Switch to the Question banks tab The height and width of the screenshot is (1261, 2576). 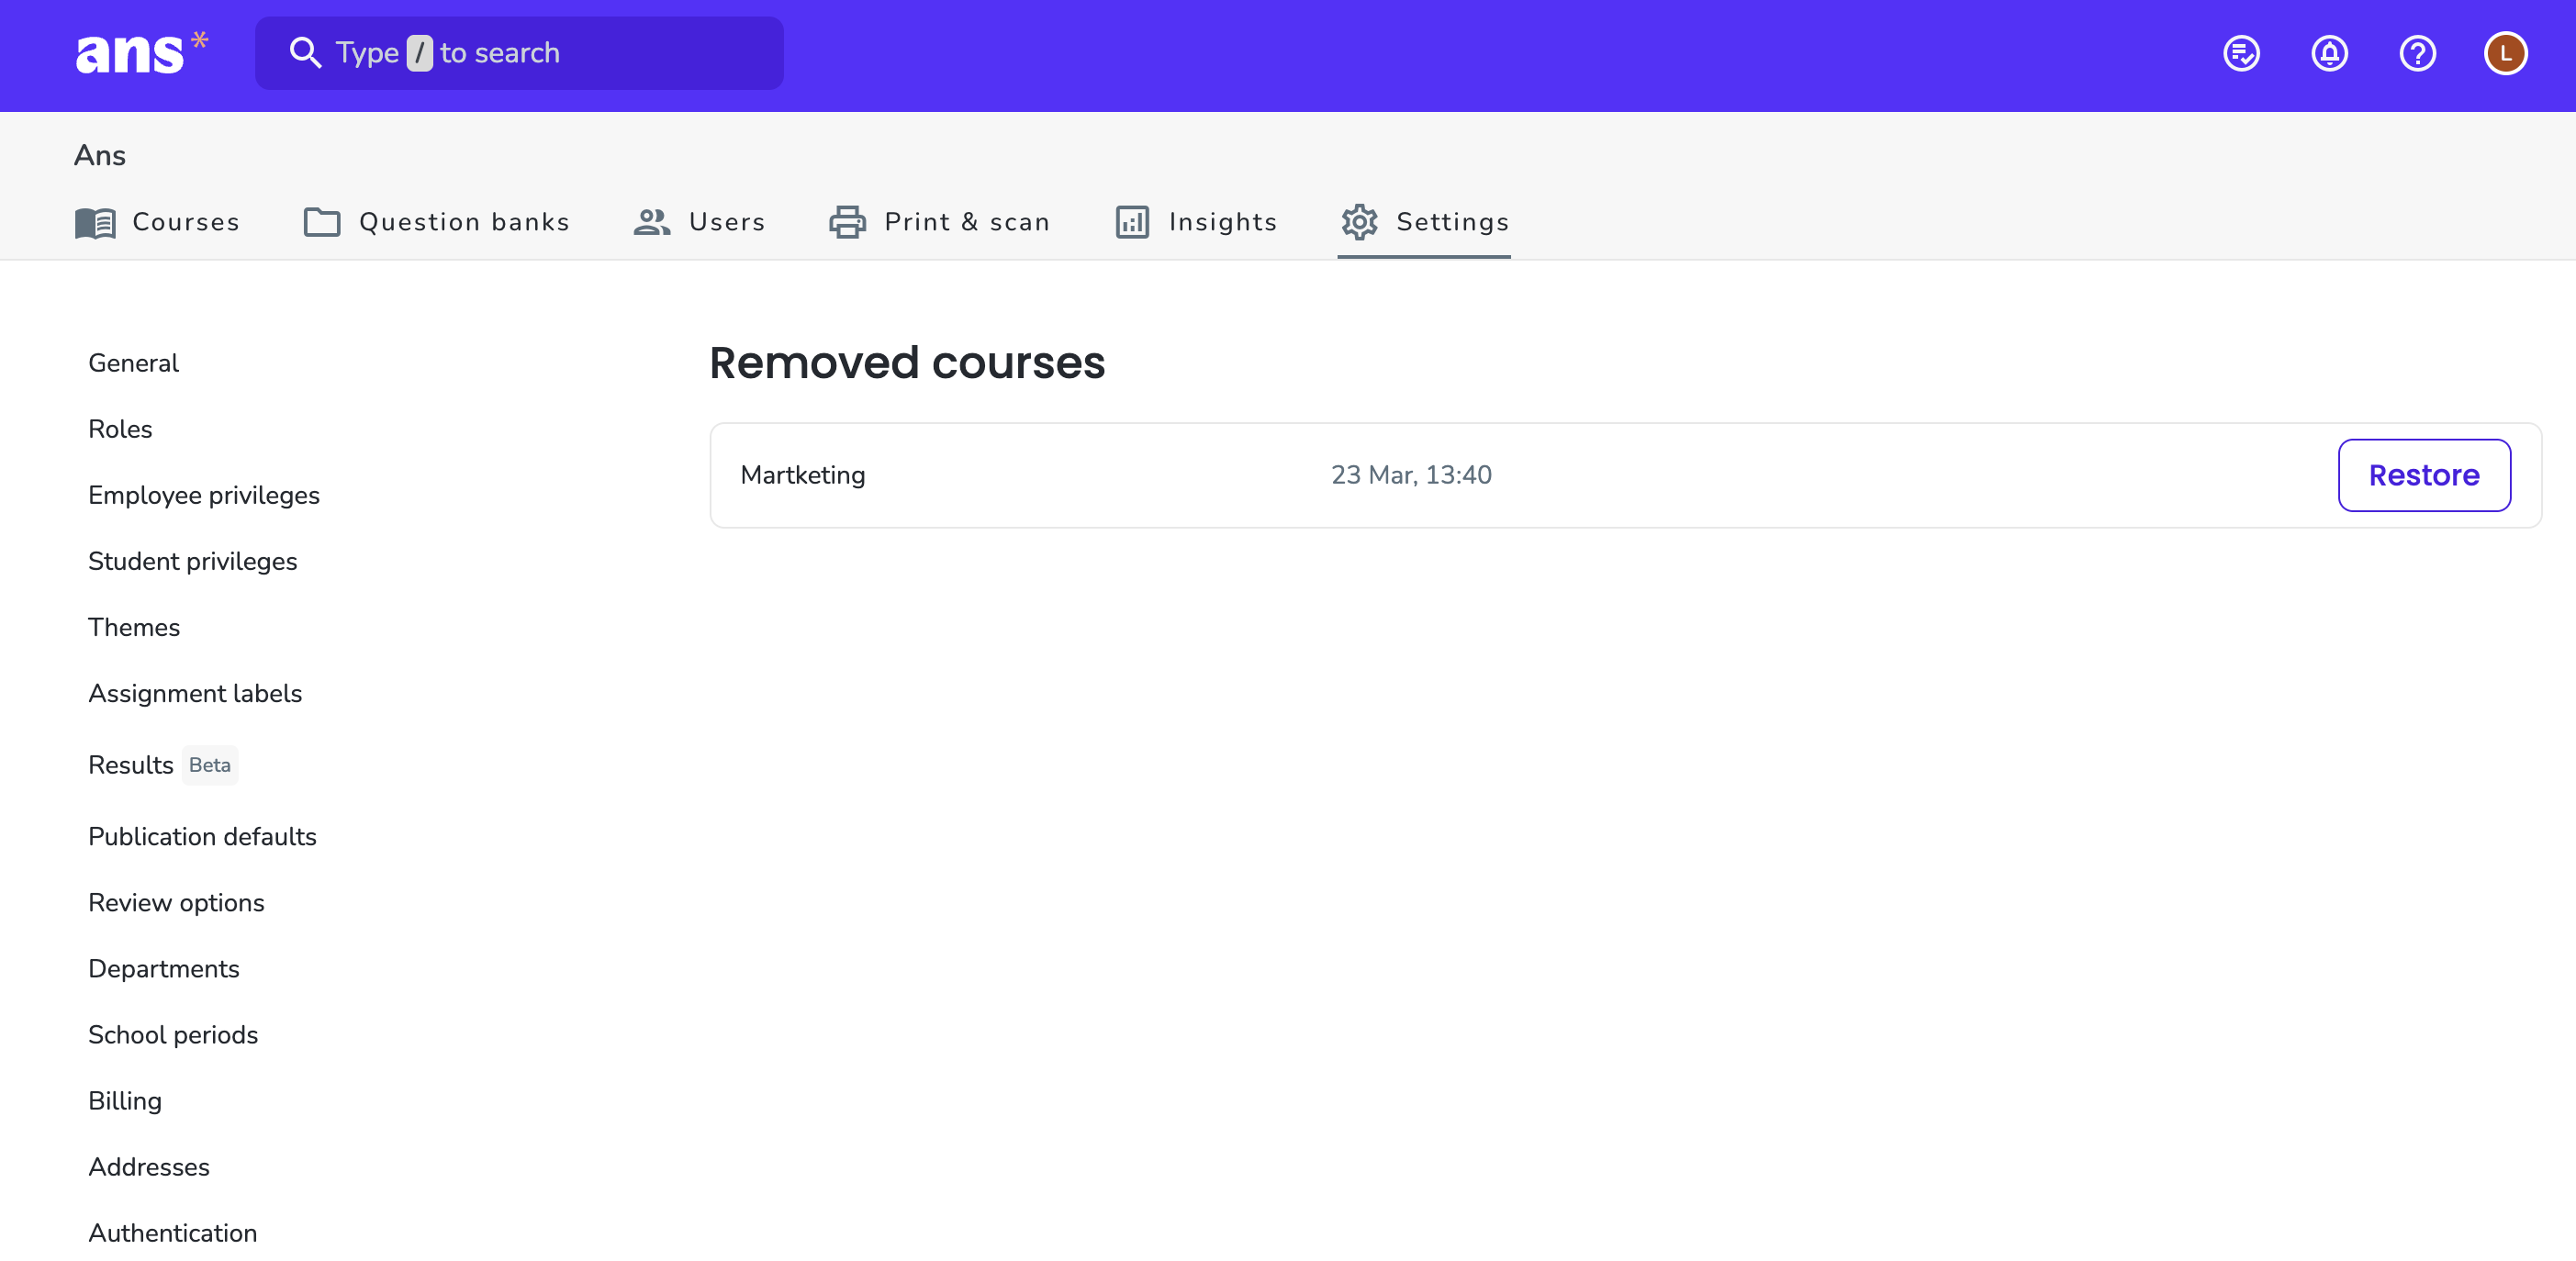pos(436,222)
